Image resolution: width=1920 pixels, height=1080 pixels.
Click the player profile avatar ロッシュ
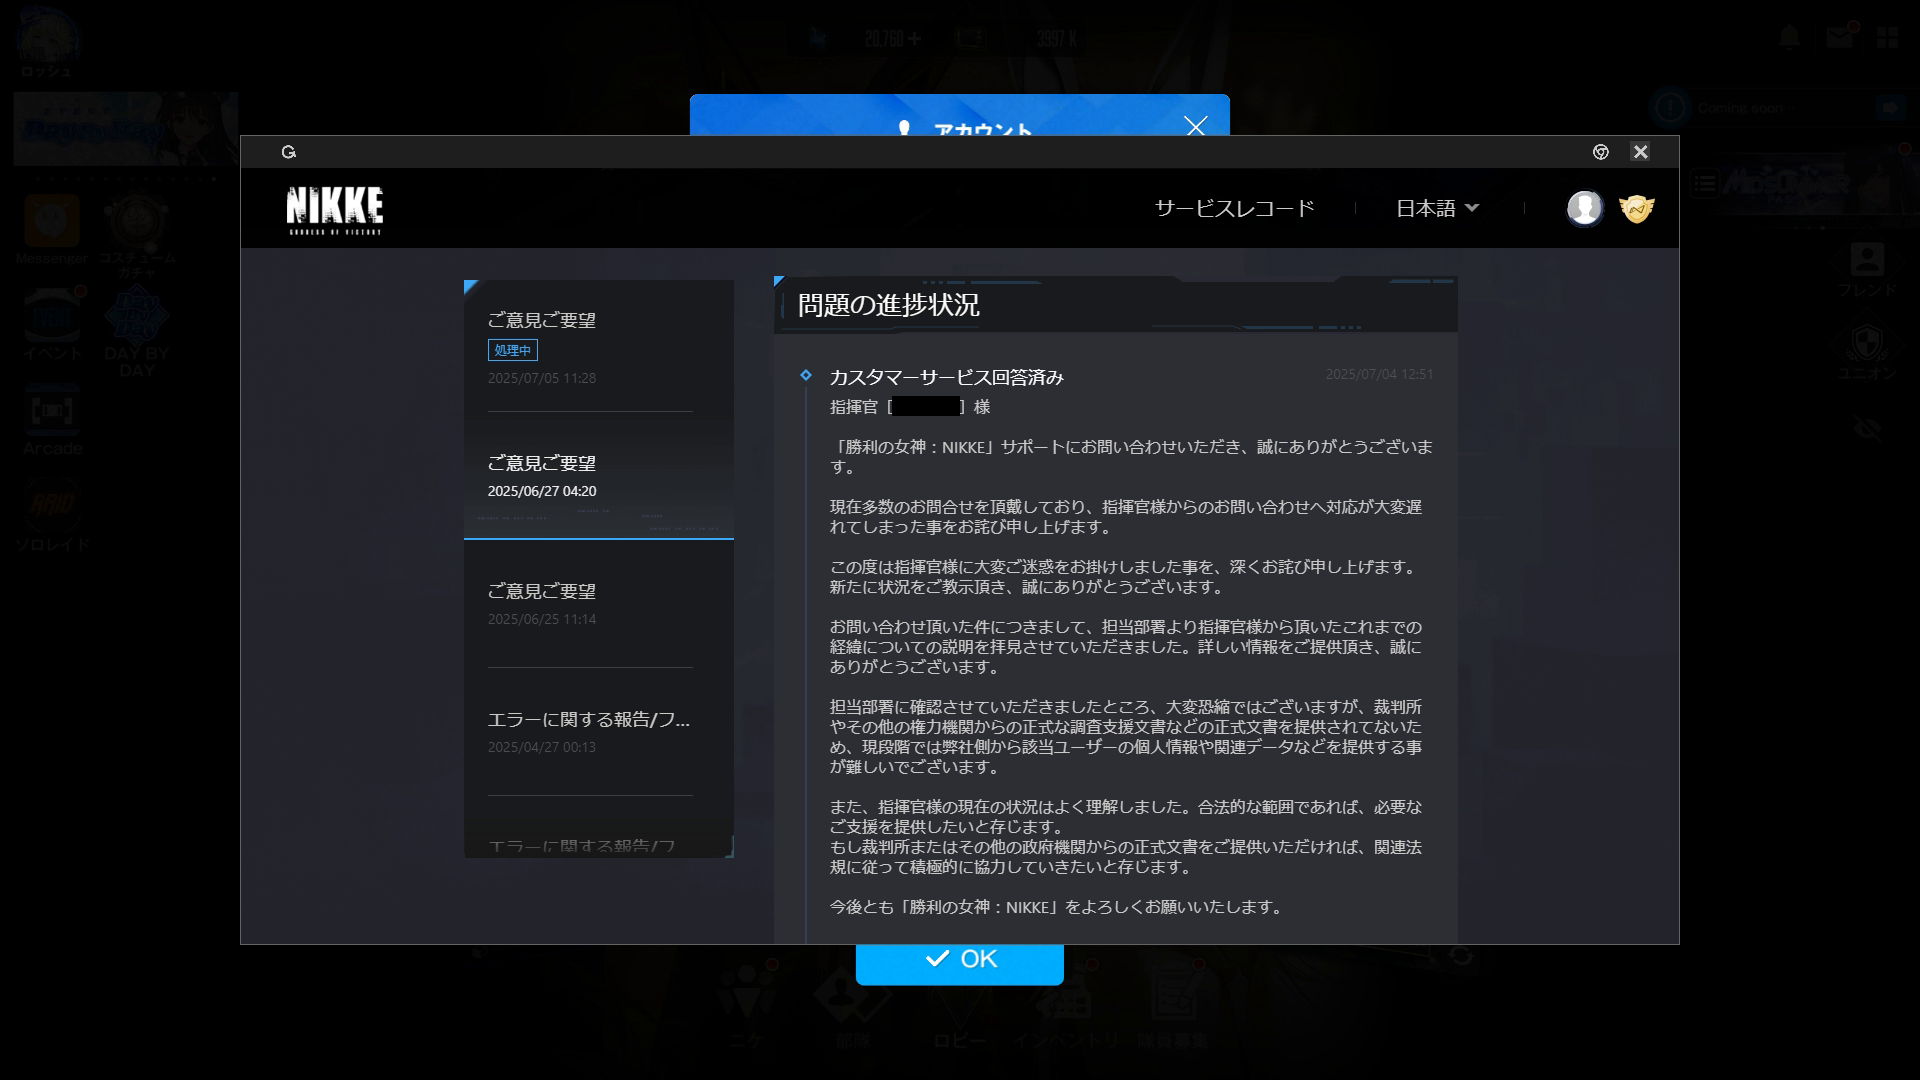(46, 43)
